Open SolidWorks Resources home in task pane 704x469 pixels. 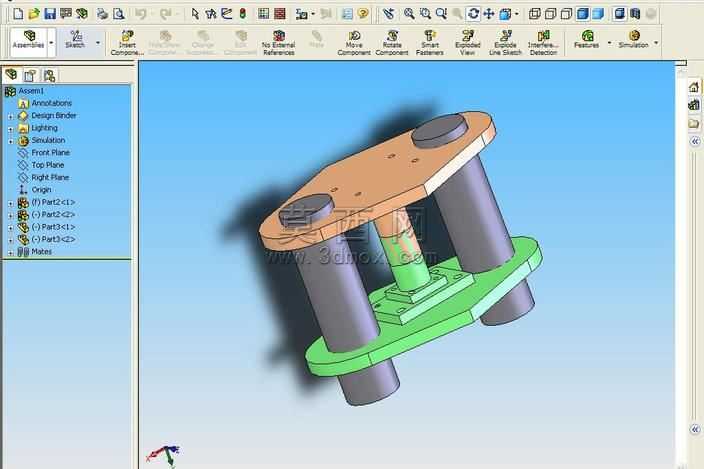(694, 87)
